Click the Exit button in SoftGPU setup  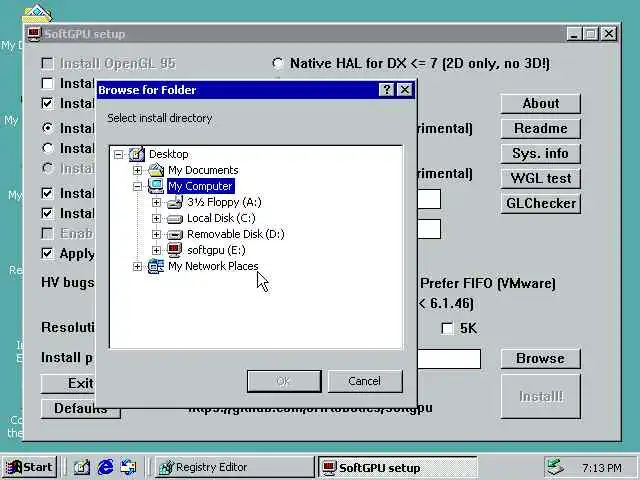[x=69, y=384]
